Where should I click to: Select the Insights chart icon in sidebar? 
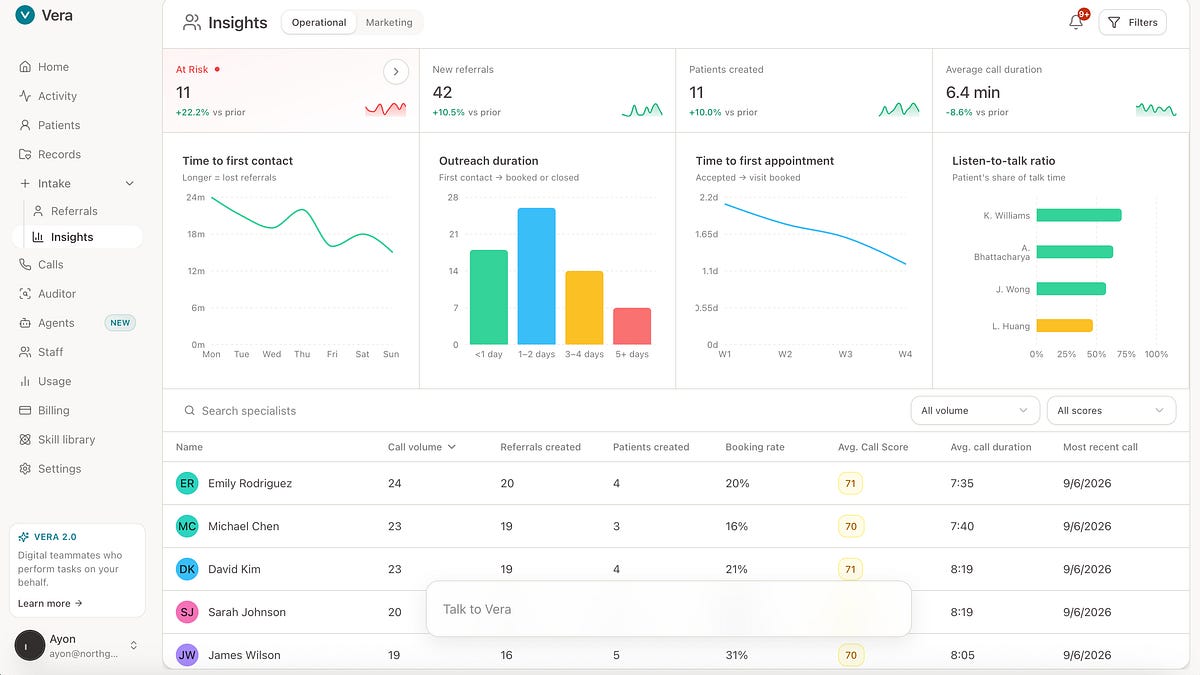click(x=38, y=237)
